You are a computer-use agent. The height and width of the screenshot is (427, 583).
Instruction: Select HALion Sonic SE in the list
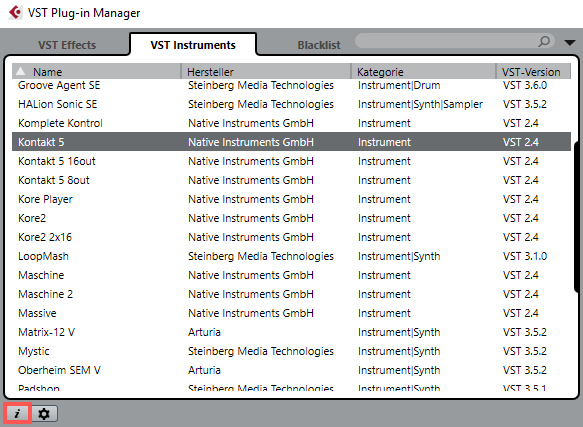291,104
